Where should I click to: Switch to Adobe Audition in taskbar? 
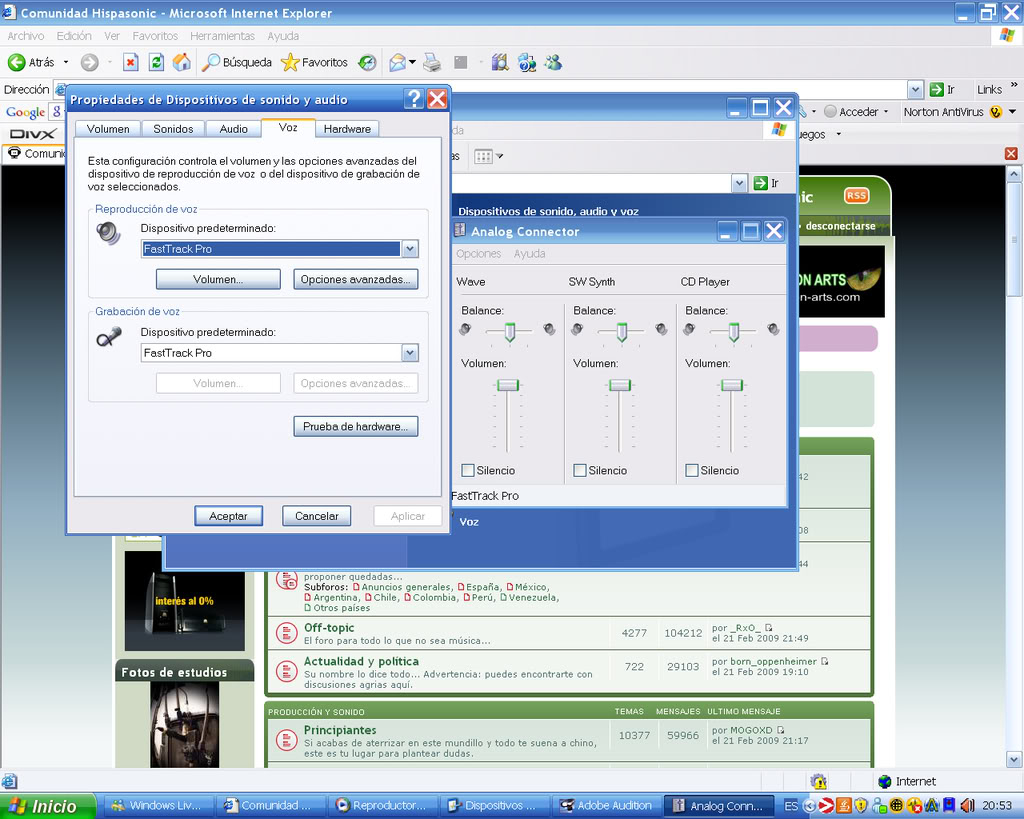click(606, 805)
